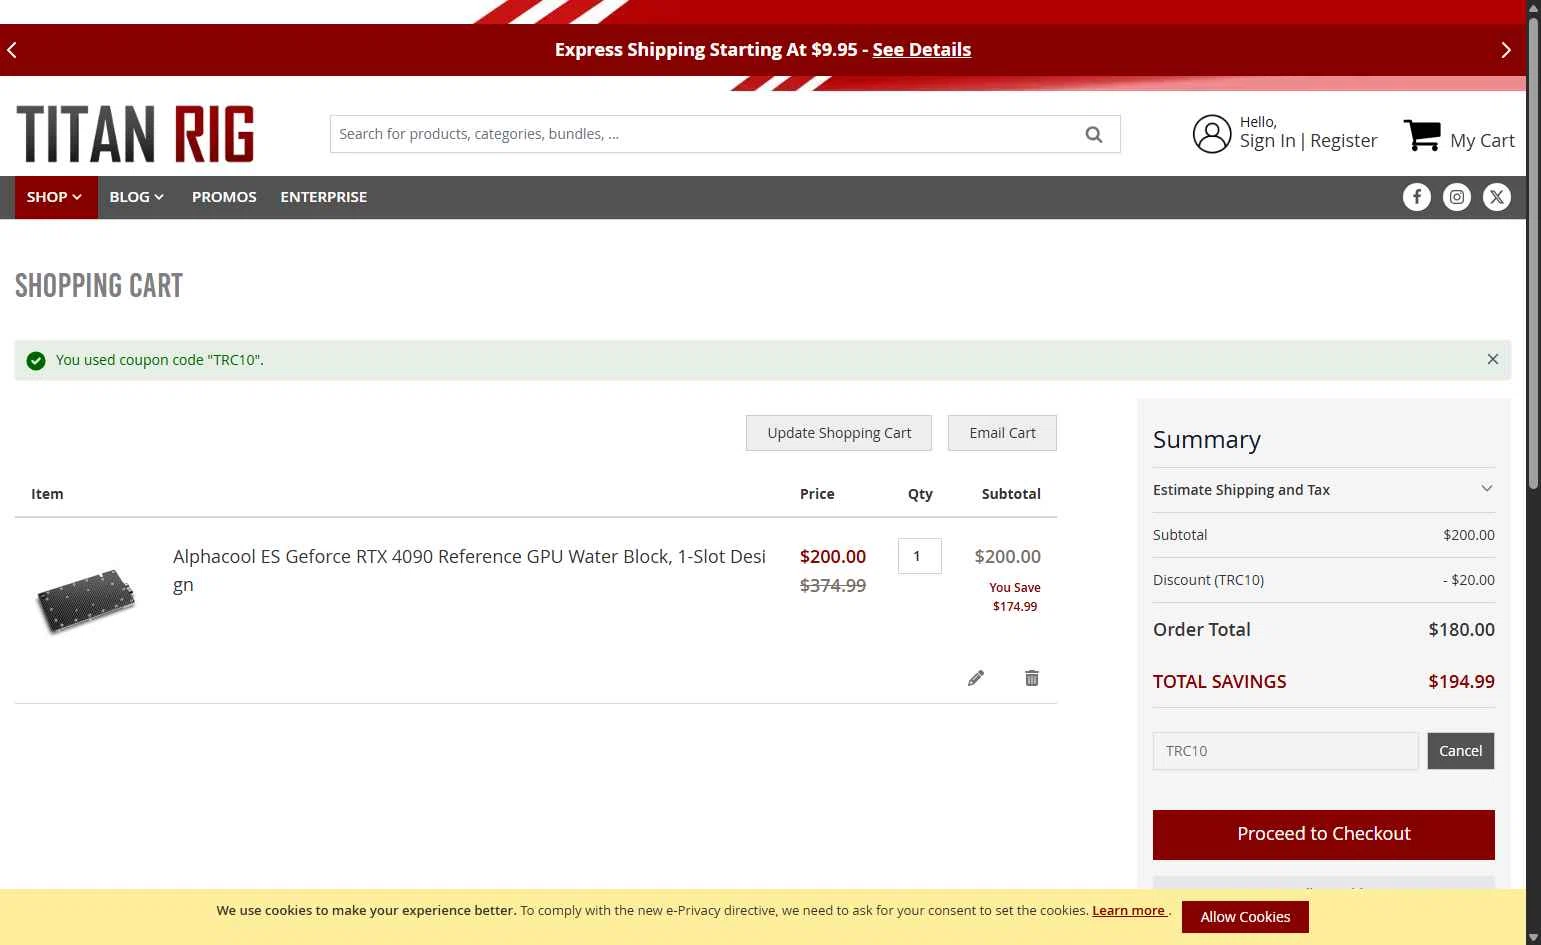Open Titan Rig Facebook page icon
Image resolution: width=1541 pixels, height=945 pixels.
(1416, 197)
